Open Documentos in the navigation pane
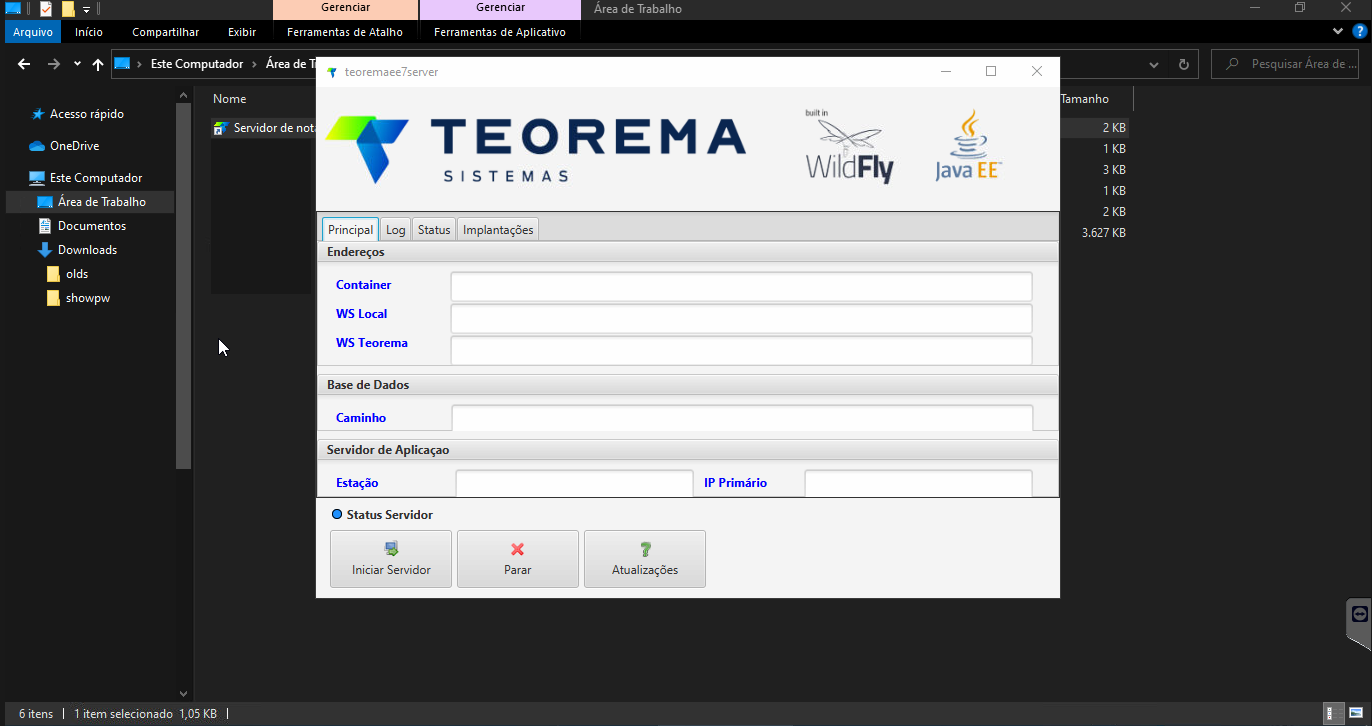1372x726 pixels. pos(92,226)
